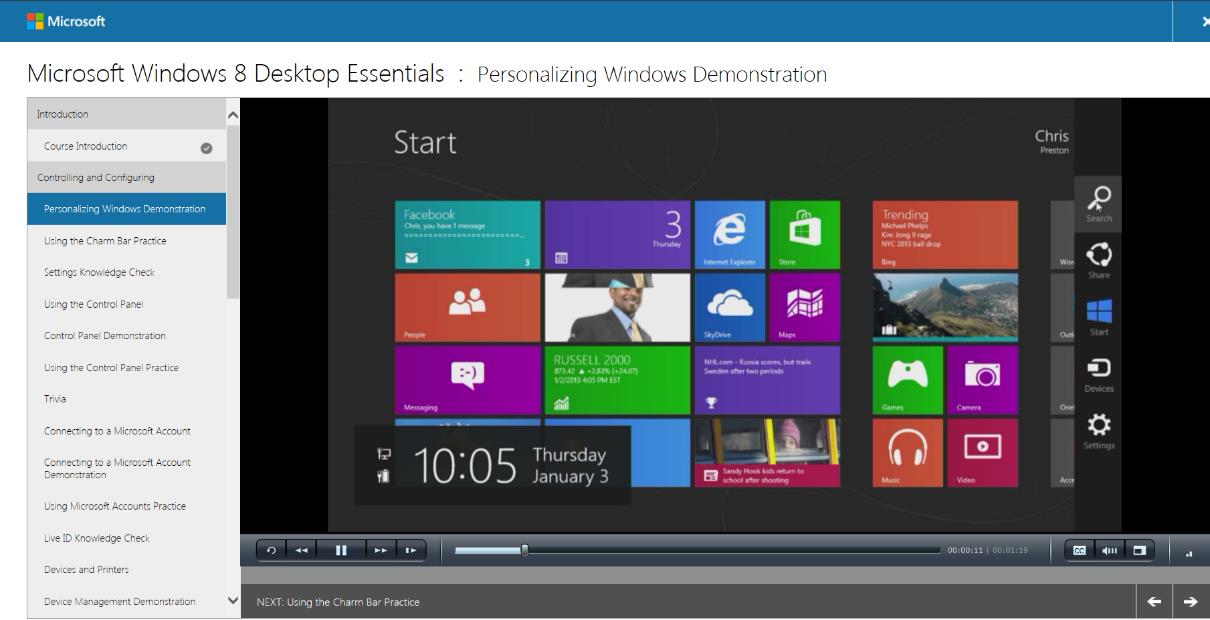Screen dimensions: 1210x620
Task: Open Control Panel Demonstration lesson
Action: pos(127,335)
